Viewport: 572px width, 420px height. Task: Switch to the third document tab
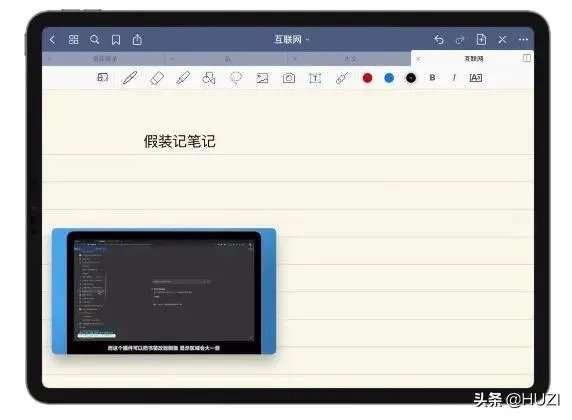point(350,59)
